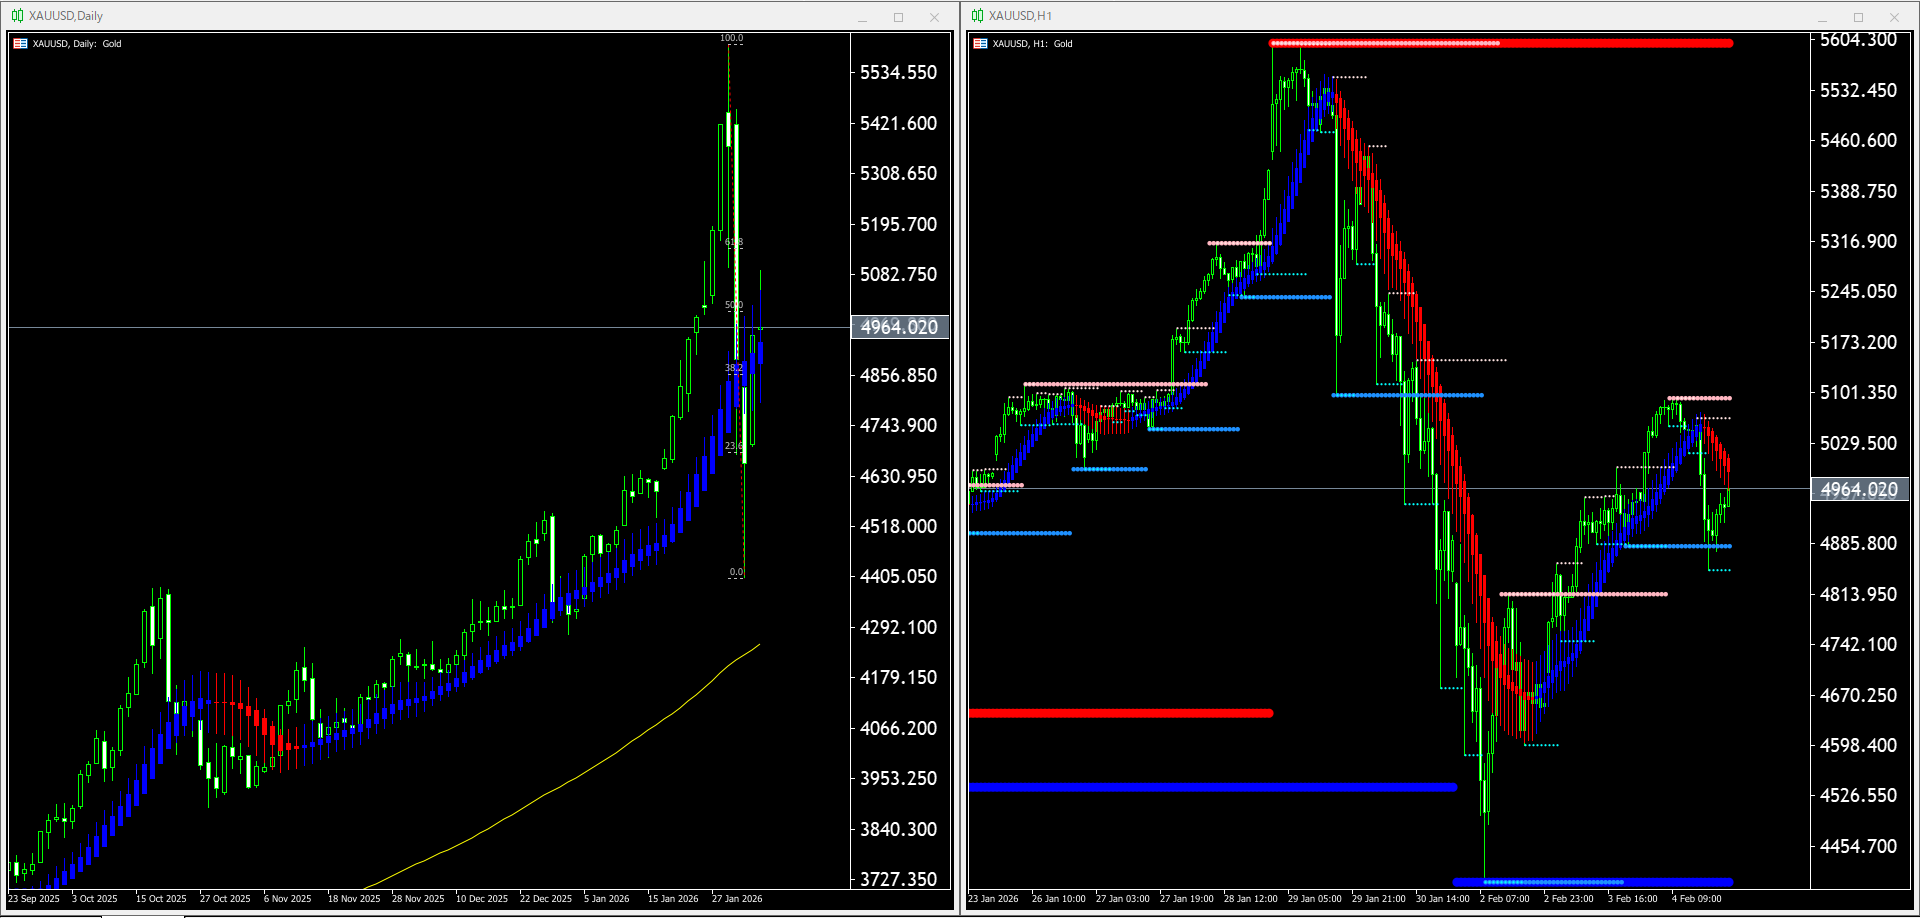Click the 5308.650 price label
1920x918 pixels.
tap(898, 173)
